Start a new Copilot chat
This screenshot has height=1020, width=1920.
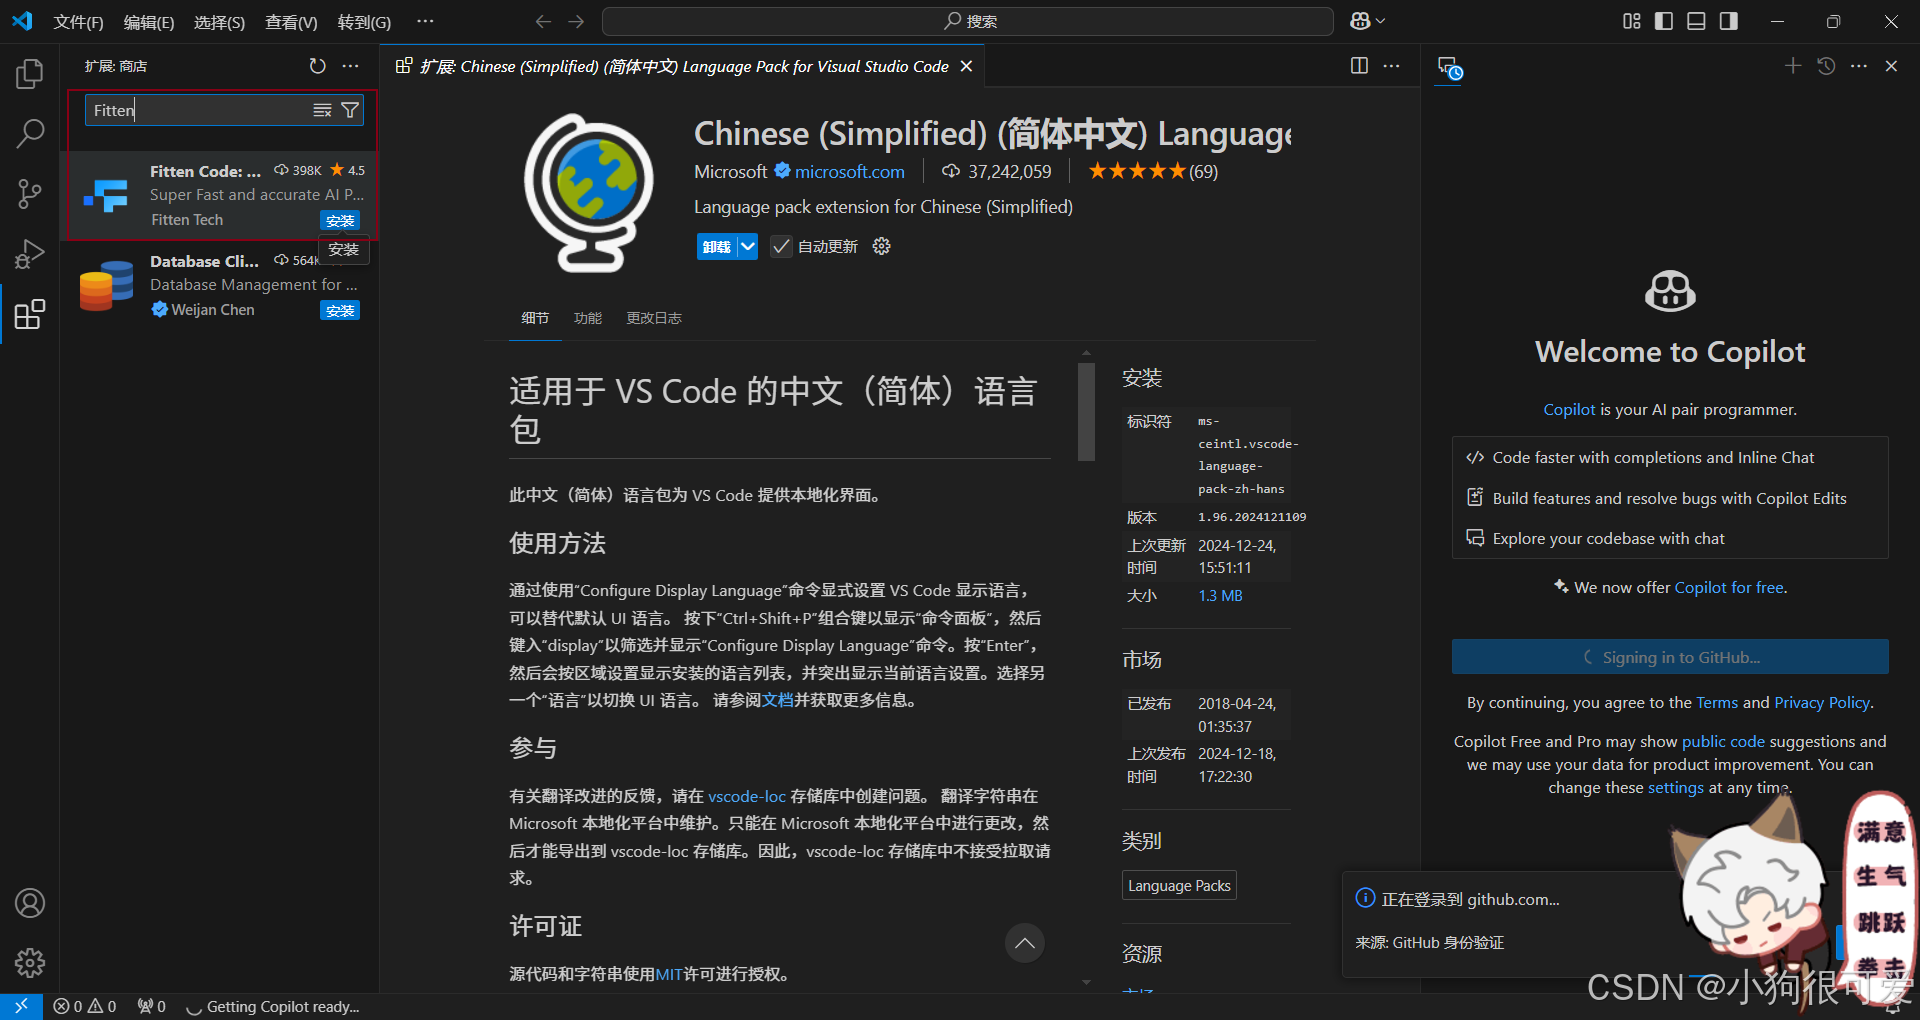[1793, 66]
